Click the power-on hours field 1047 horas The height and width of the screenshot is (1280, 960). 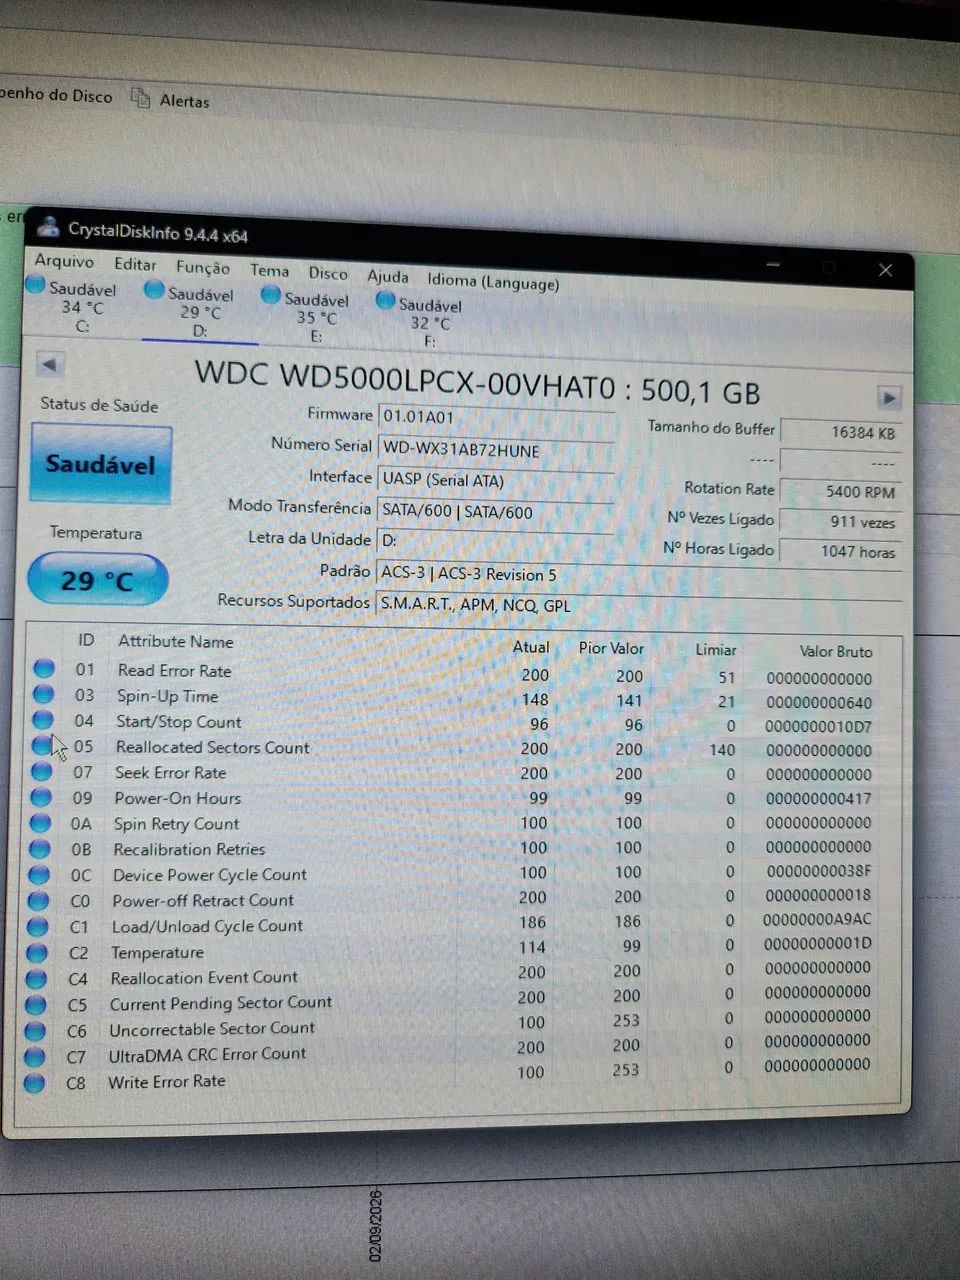[840, 551]
